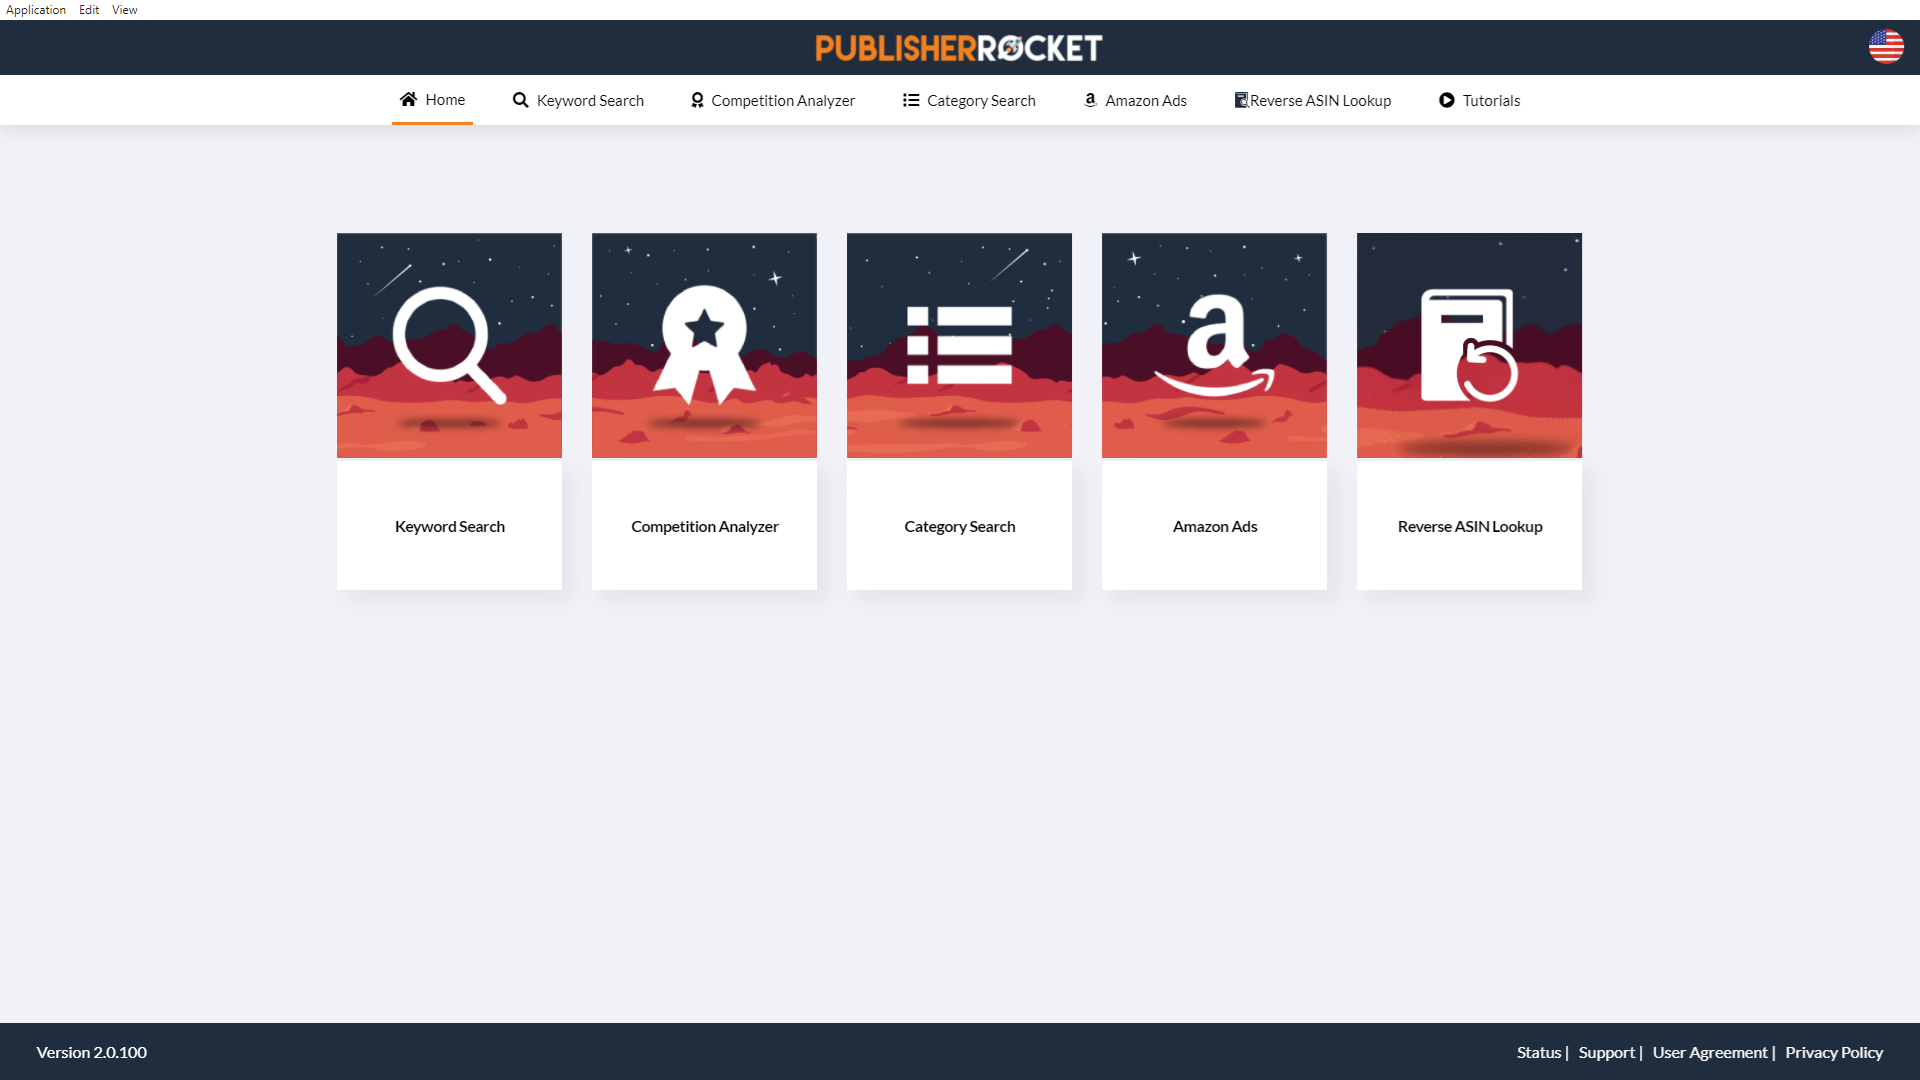Click the Category Search card label
This screenshot has width=1920, height=1080.
click(959, 526)
